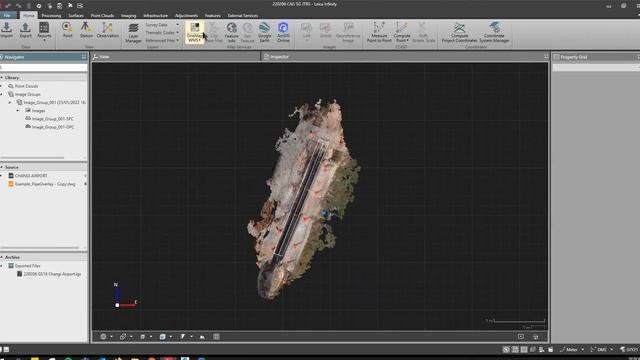This screenshot has width=640, height=360.
Task: Open the File menu tab
Action: click(x=7, y=16)
